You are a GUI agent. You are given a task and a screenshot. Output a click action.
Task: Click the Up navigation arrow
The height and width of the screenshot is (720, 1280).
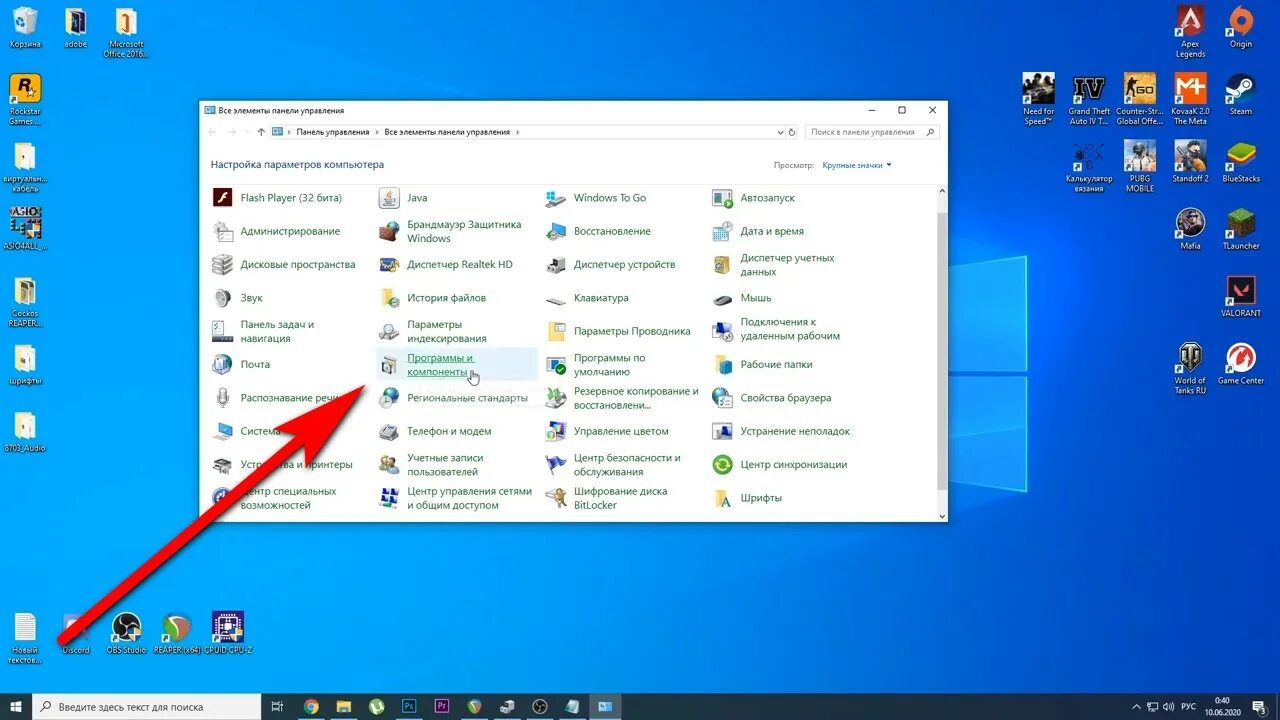[261, 132]
